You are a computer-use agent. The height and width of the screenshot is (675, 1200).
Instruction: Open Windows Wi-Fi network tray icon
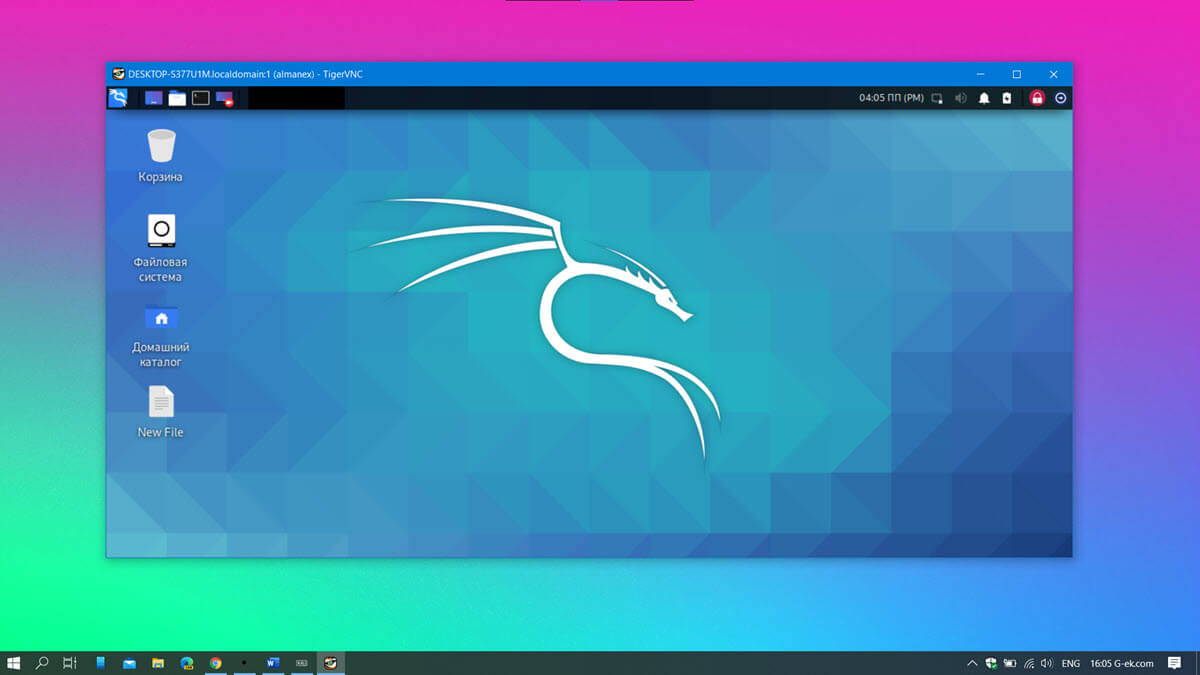(1029, 663)
